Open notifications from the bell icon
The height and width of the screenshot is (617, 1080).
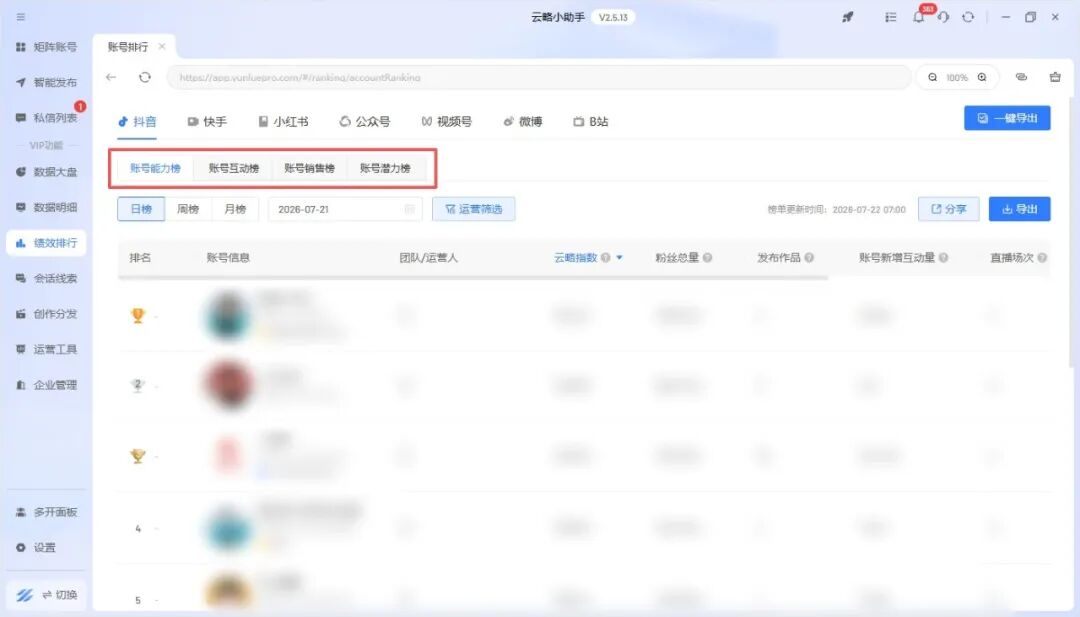[x=918, y=17]
